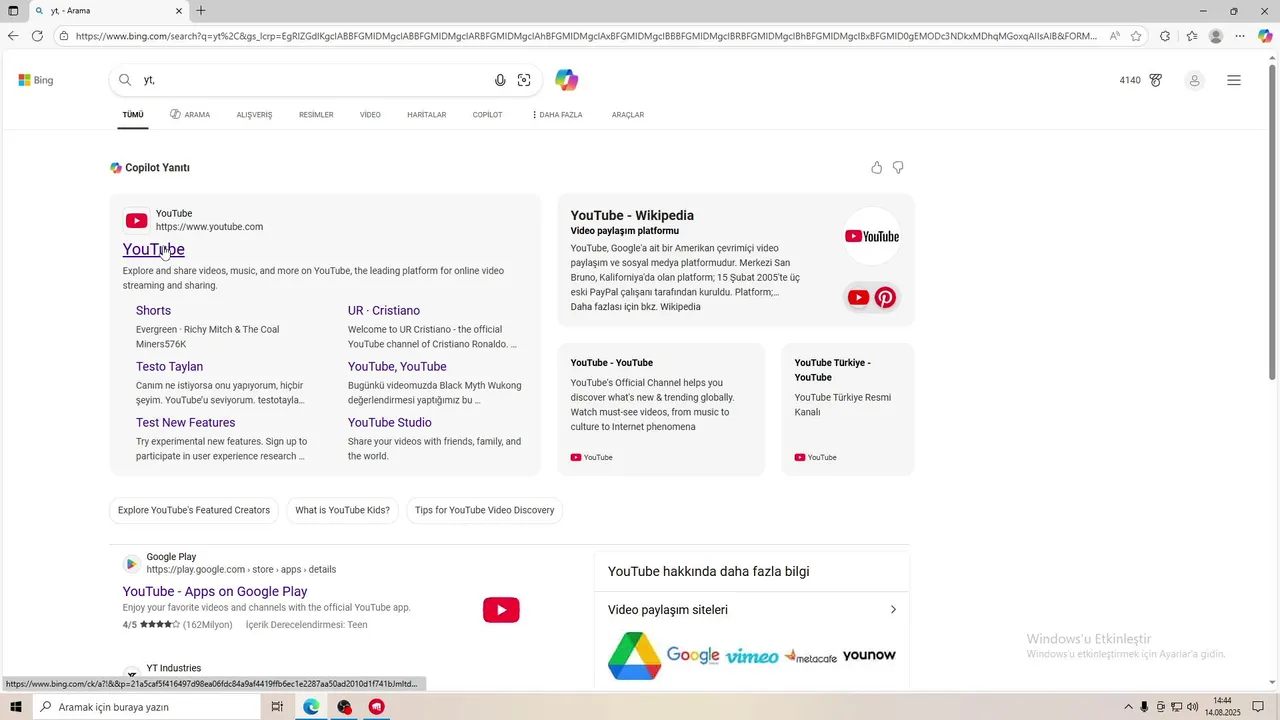Click YouTube play icon in Google Play result
The width and height of the screenshot is (1280, 720).
501,610
